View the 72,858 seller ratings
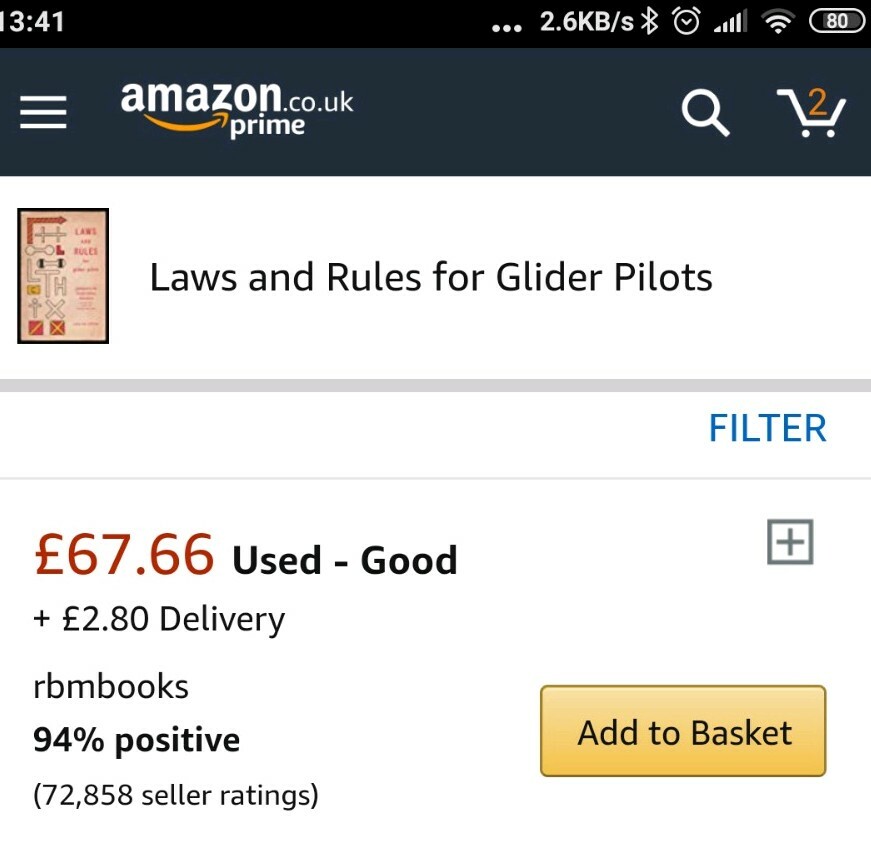The width and height of the screenshot is (871, 868). [x=177, y=795]
